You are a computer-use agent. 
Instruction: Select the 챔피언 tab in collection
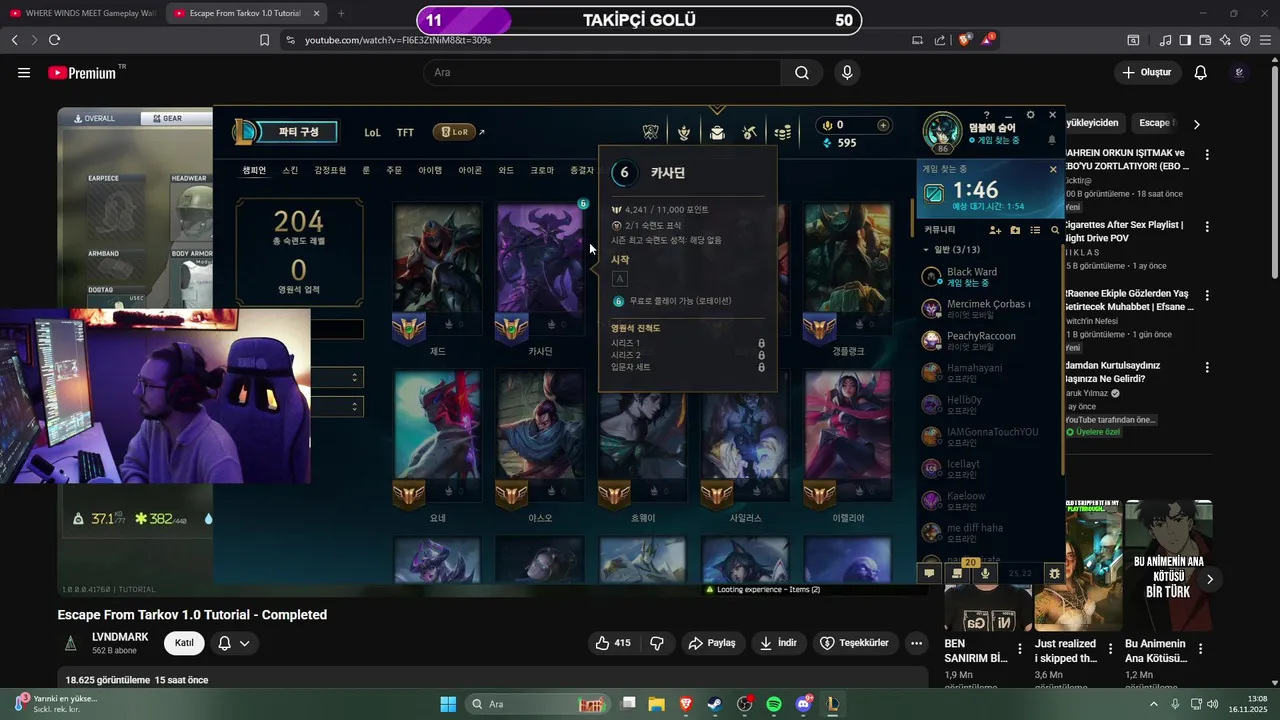[x=254, y=171]
